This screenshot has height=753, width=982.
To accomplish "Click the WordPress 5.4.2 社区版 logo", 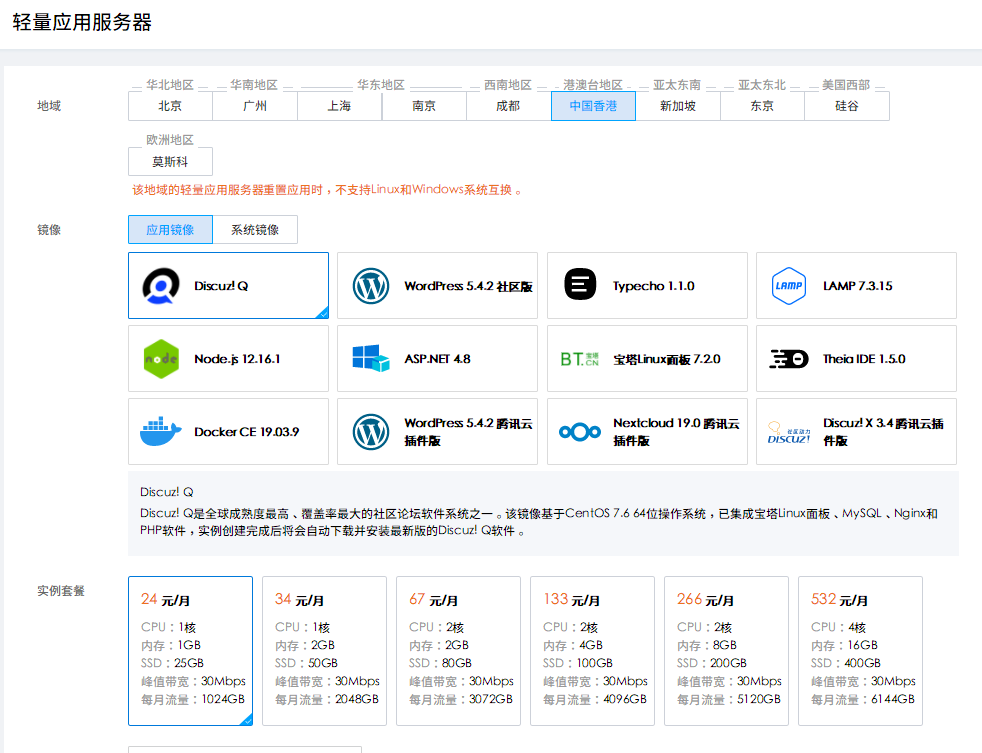I will coord(371,286).
